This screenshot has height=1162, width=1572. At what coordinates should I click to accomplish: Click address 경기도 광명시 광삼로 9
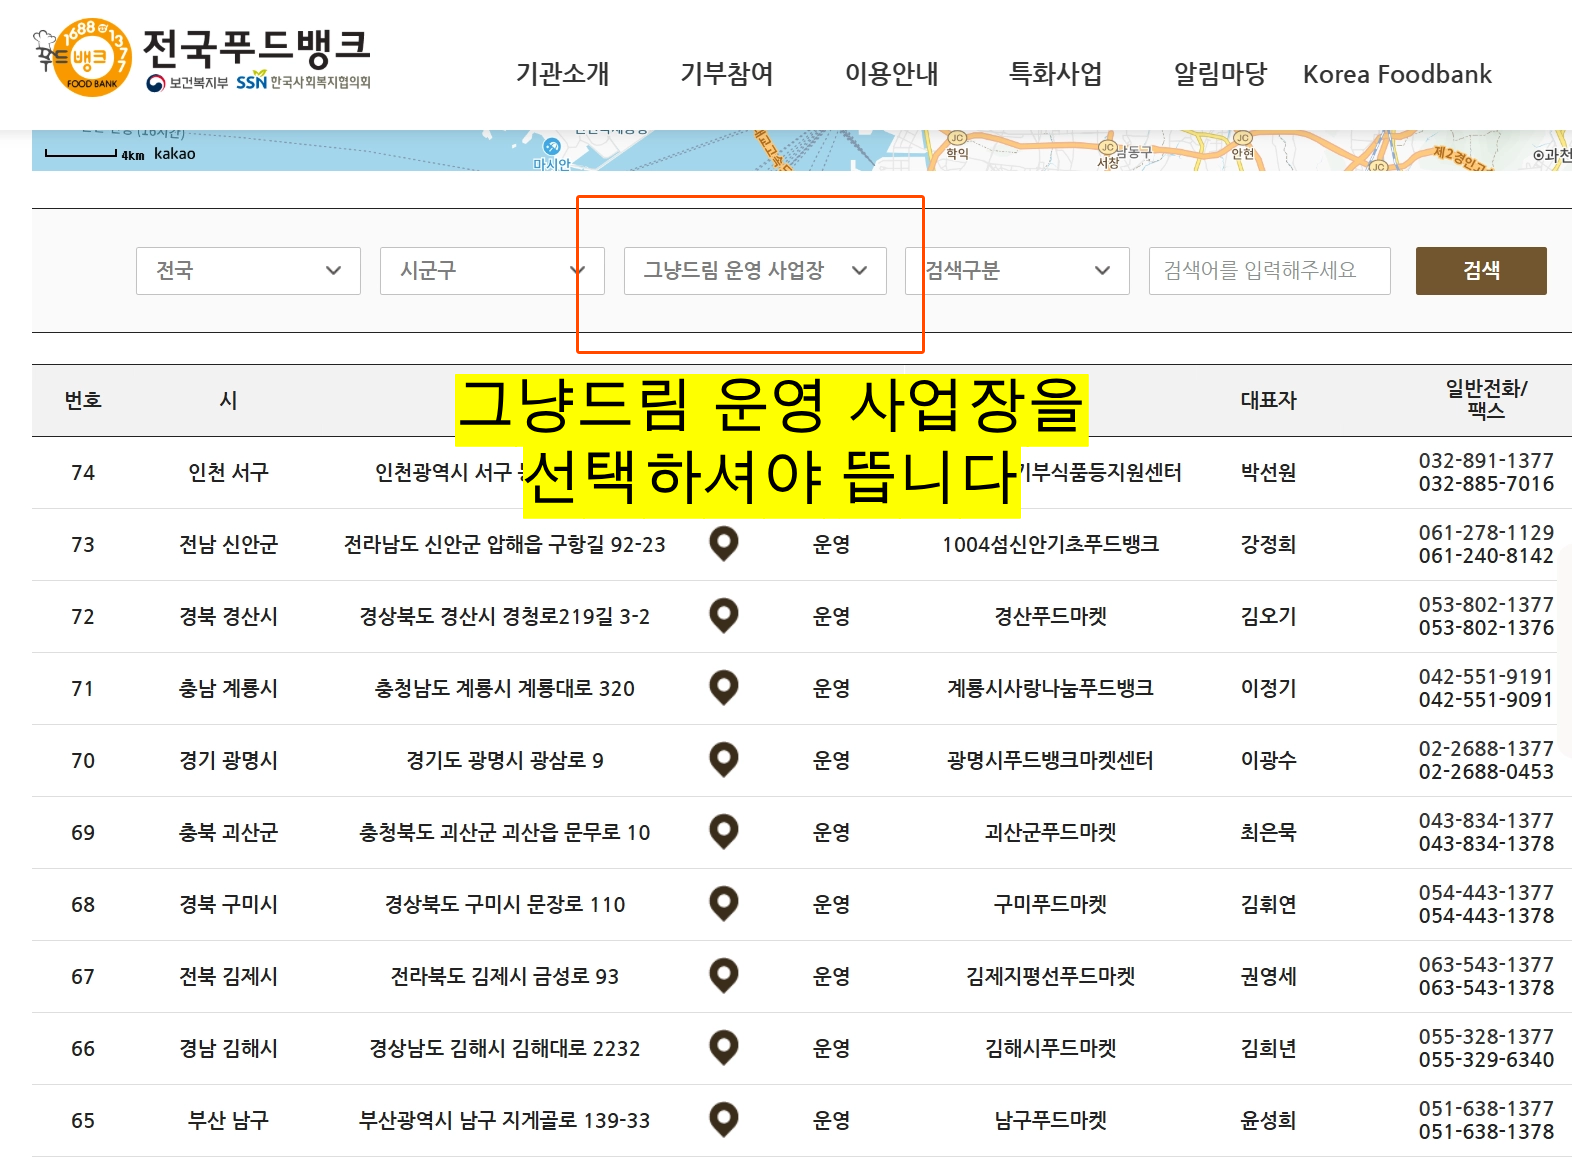pos(504,760)
